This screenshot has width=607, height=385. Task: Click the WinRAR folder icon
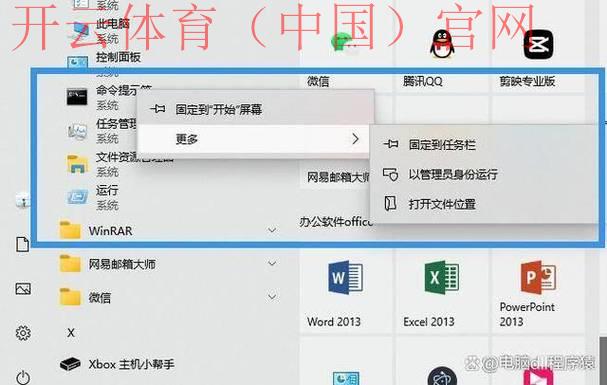[x=70, y=230]
